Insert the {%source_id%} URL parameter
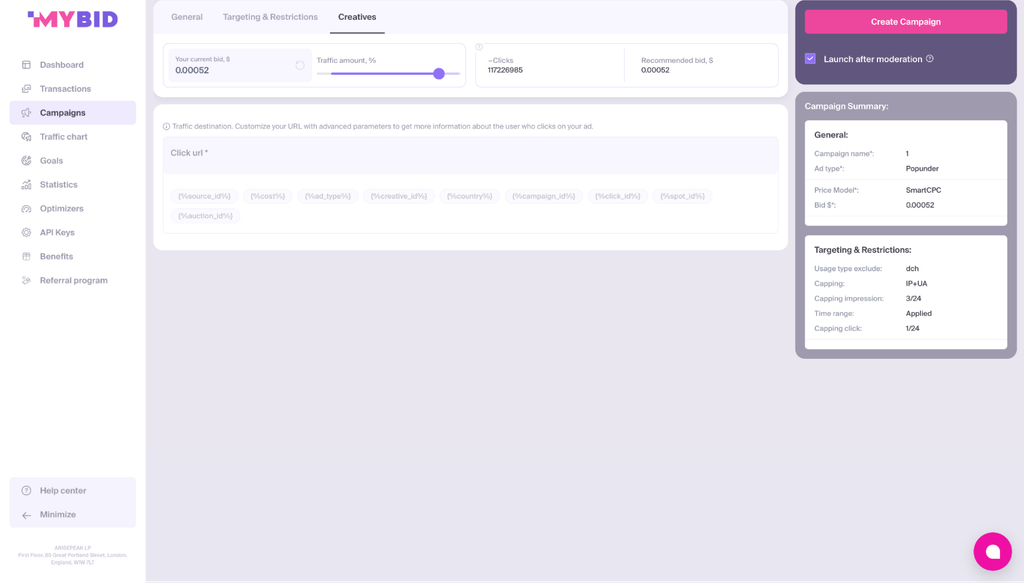 click(x=204, y=196)
